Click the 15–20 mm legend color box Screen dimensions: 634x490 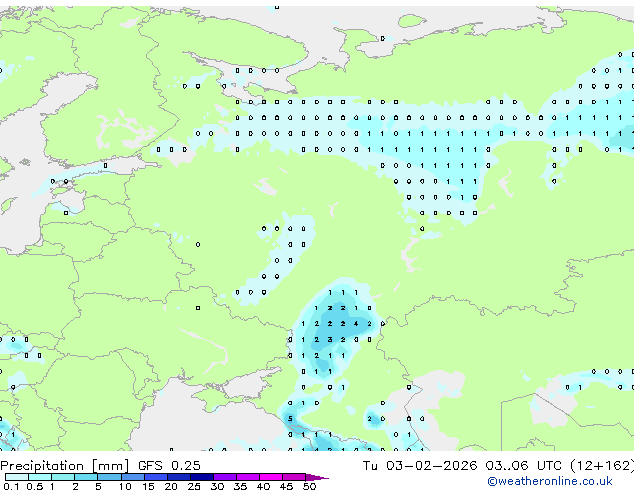tap(155, 477)
